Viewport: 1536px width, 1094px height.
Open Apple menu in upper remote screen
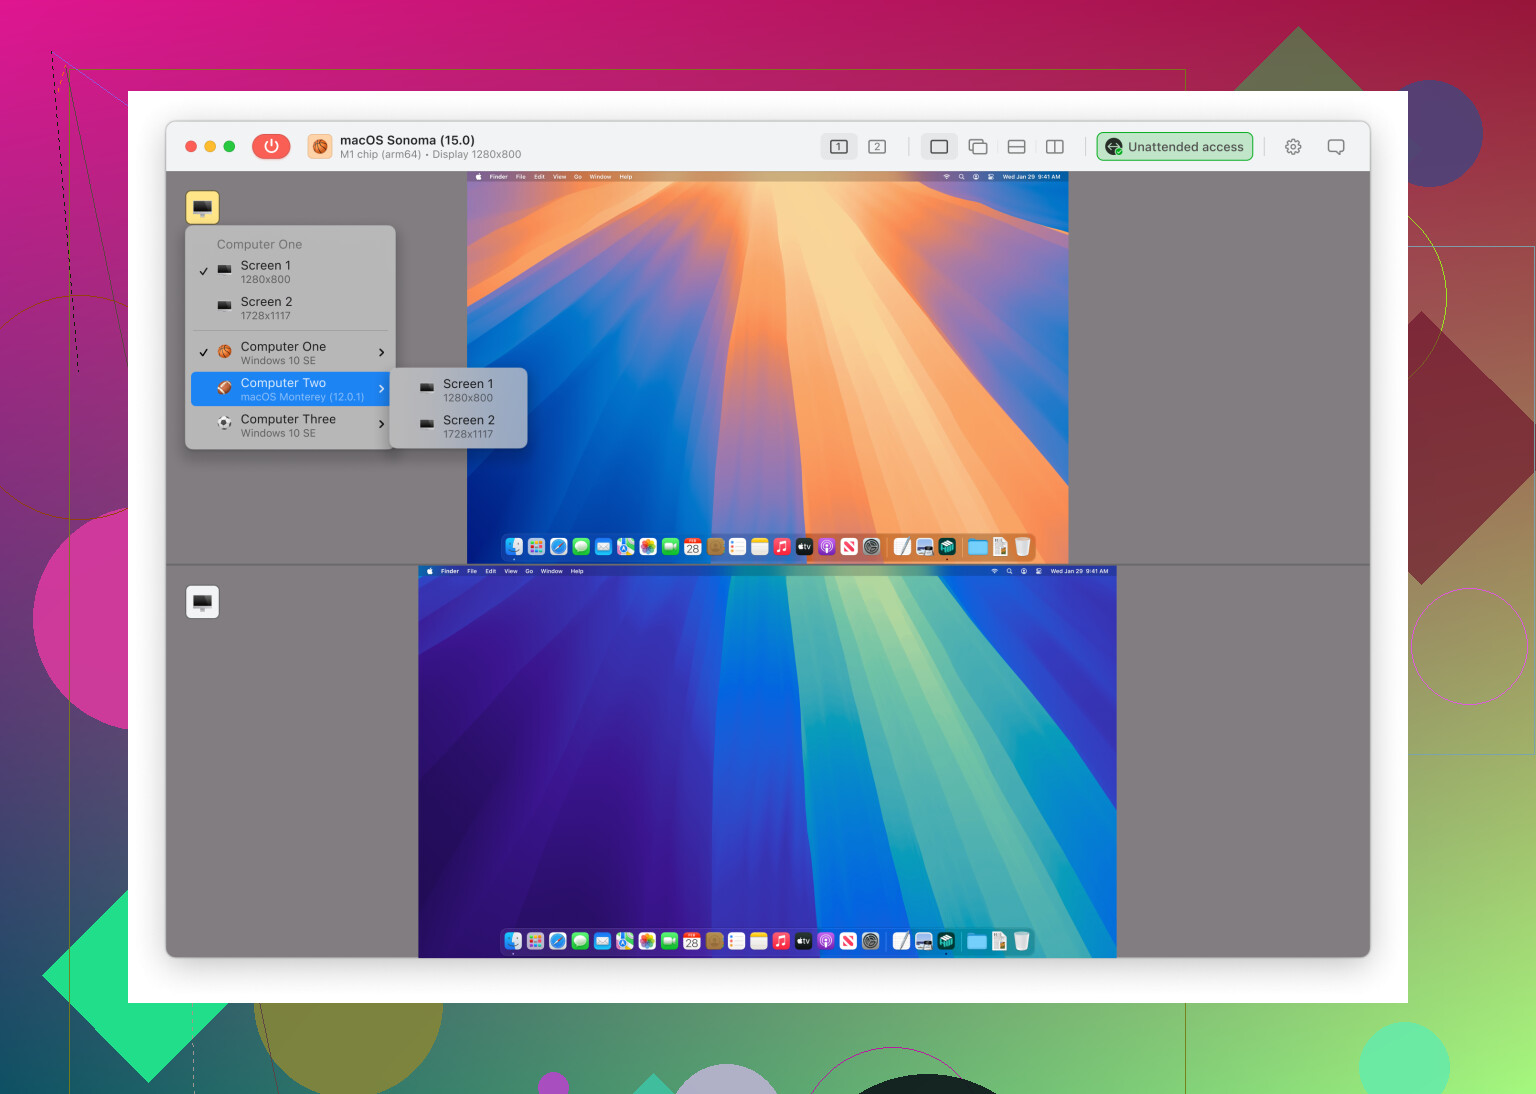pyautogui.click(x=479, y=177)
